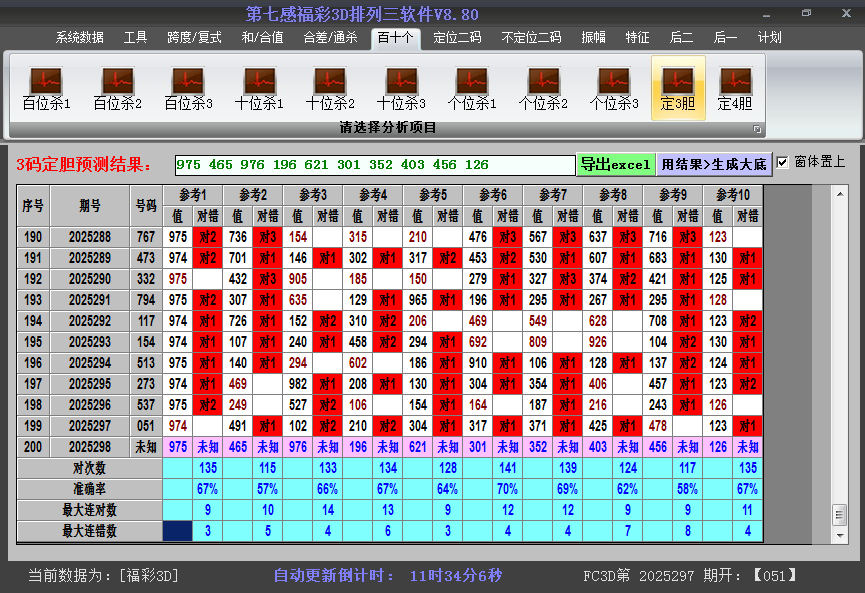
Task: Open the 系统数据 menu
Action: (x=80, y=38)
